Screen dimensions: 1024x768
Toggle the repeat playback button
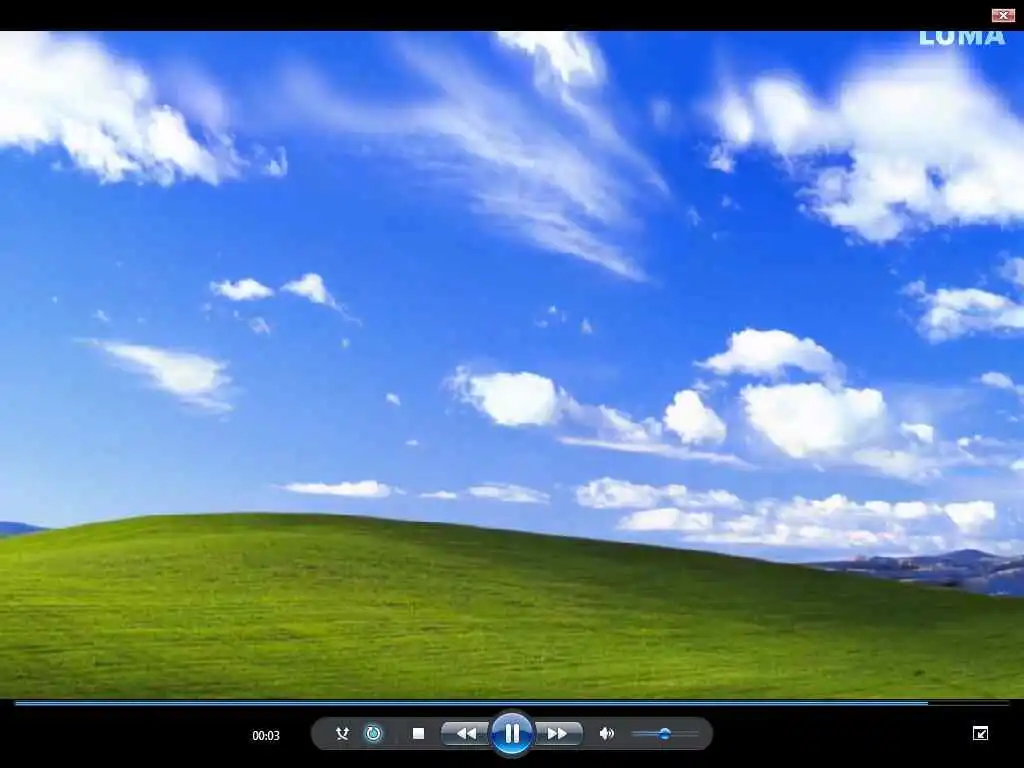pos(374,733)
